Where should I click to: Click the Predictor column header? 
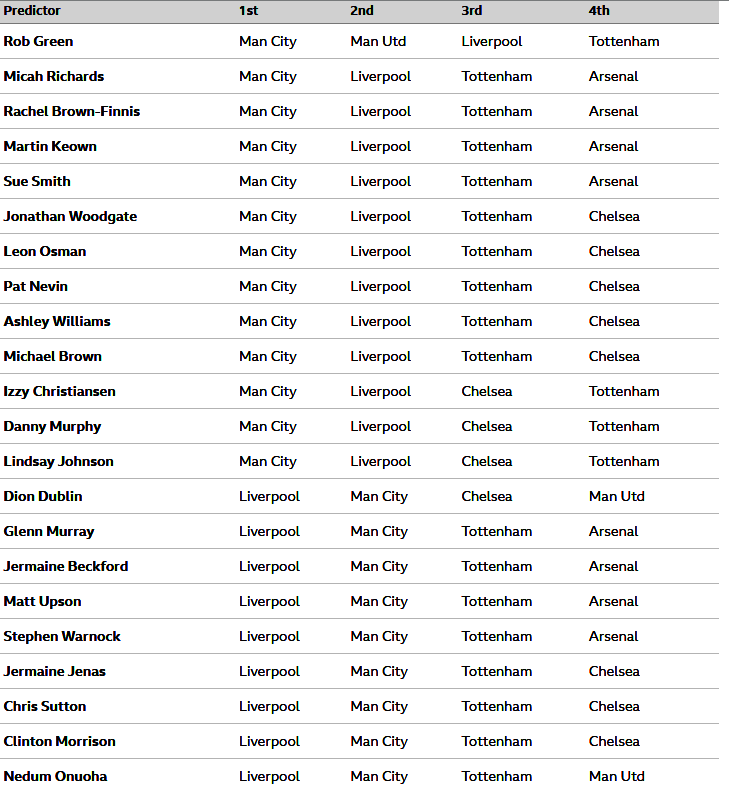32,11
